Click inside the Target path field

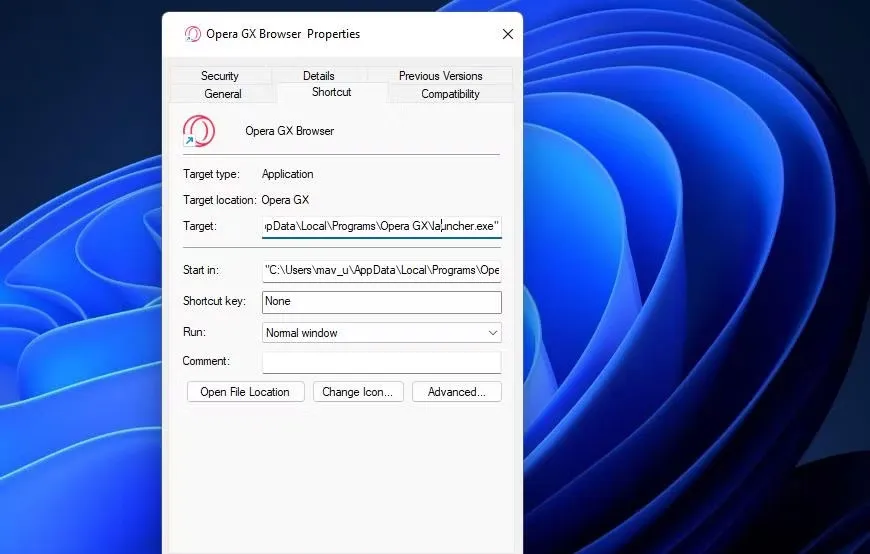click(382, 226)
